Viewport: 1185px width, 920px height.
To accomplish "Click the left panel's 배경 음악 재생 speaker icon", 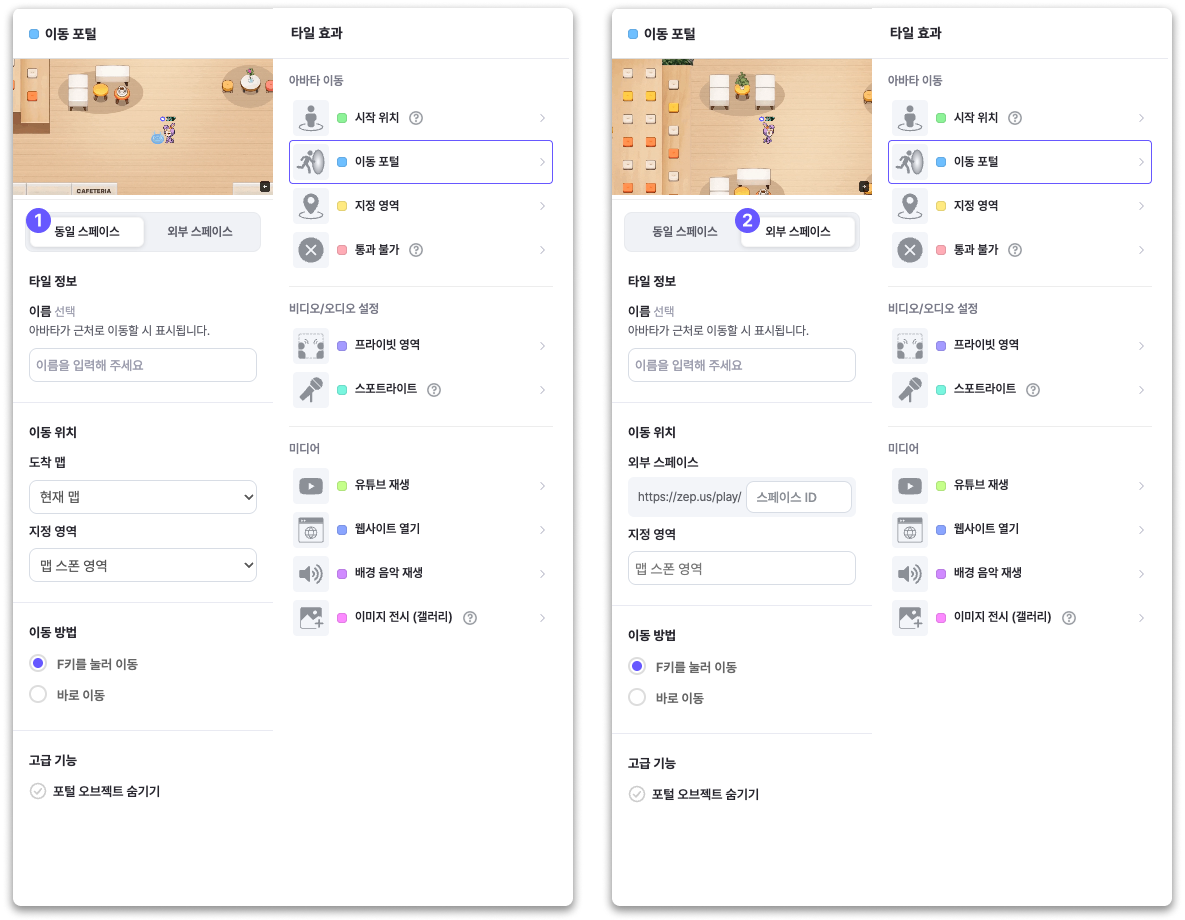I will point(311,573).
